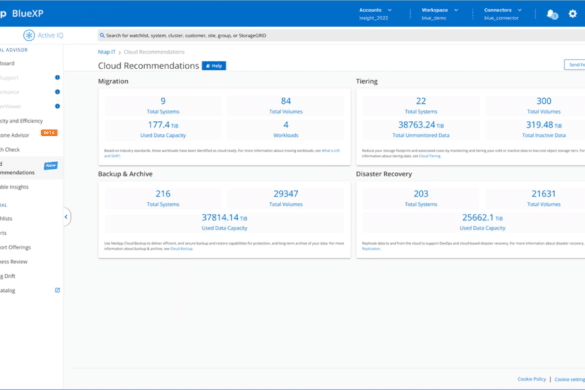The image size is (585, 390).
Task: Click Backup & Archive Total Volumes 29347
Action: pyautogui.click(x=286, y=194)
